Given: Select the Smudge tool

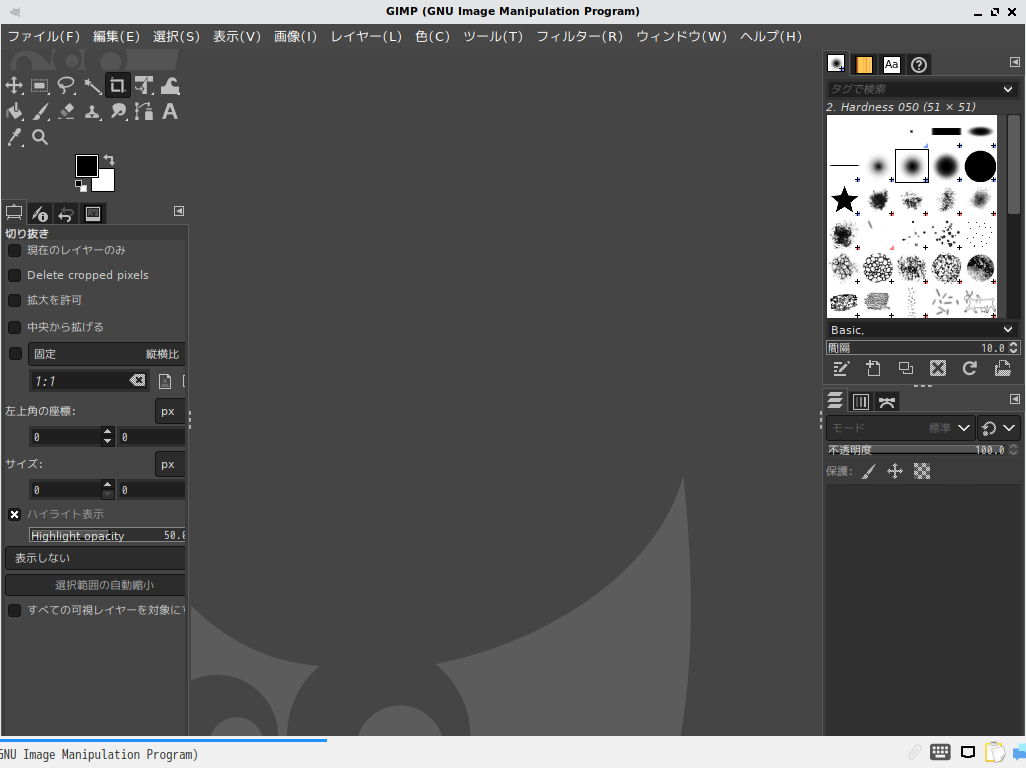Looking at the screenshot, I should [118, 112].
